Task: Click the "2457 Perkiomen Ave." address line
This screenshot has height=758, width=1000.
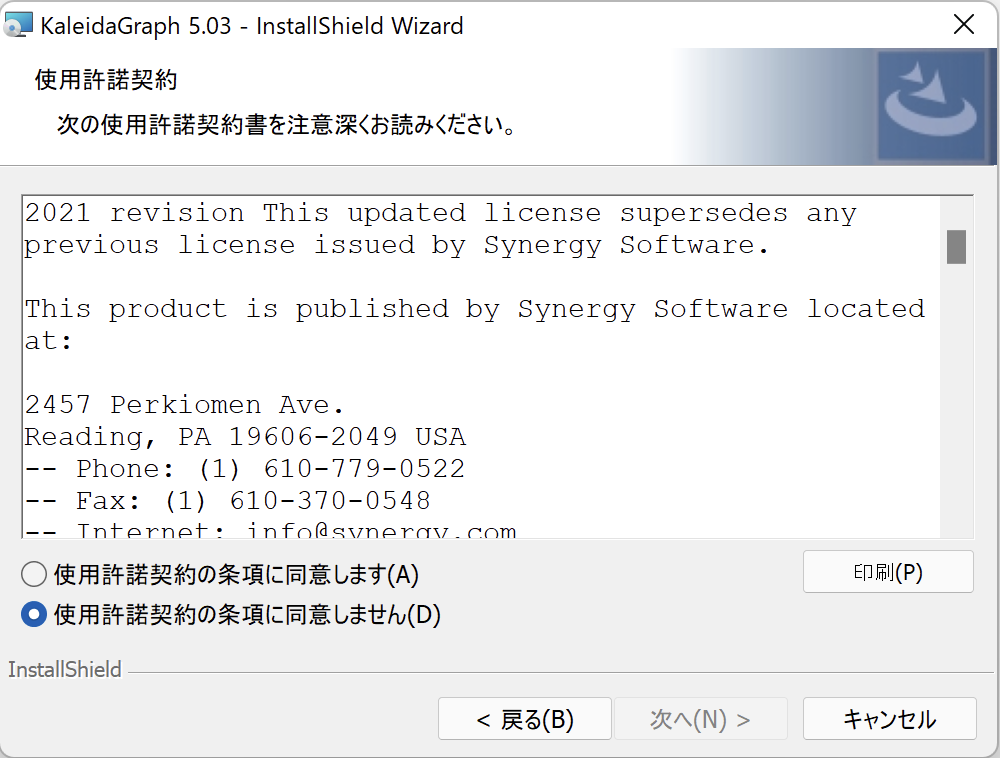Action: 185,405
